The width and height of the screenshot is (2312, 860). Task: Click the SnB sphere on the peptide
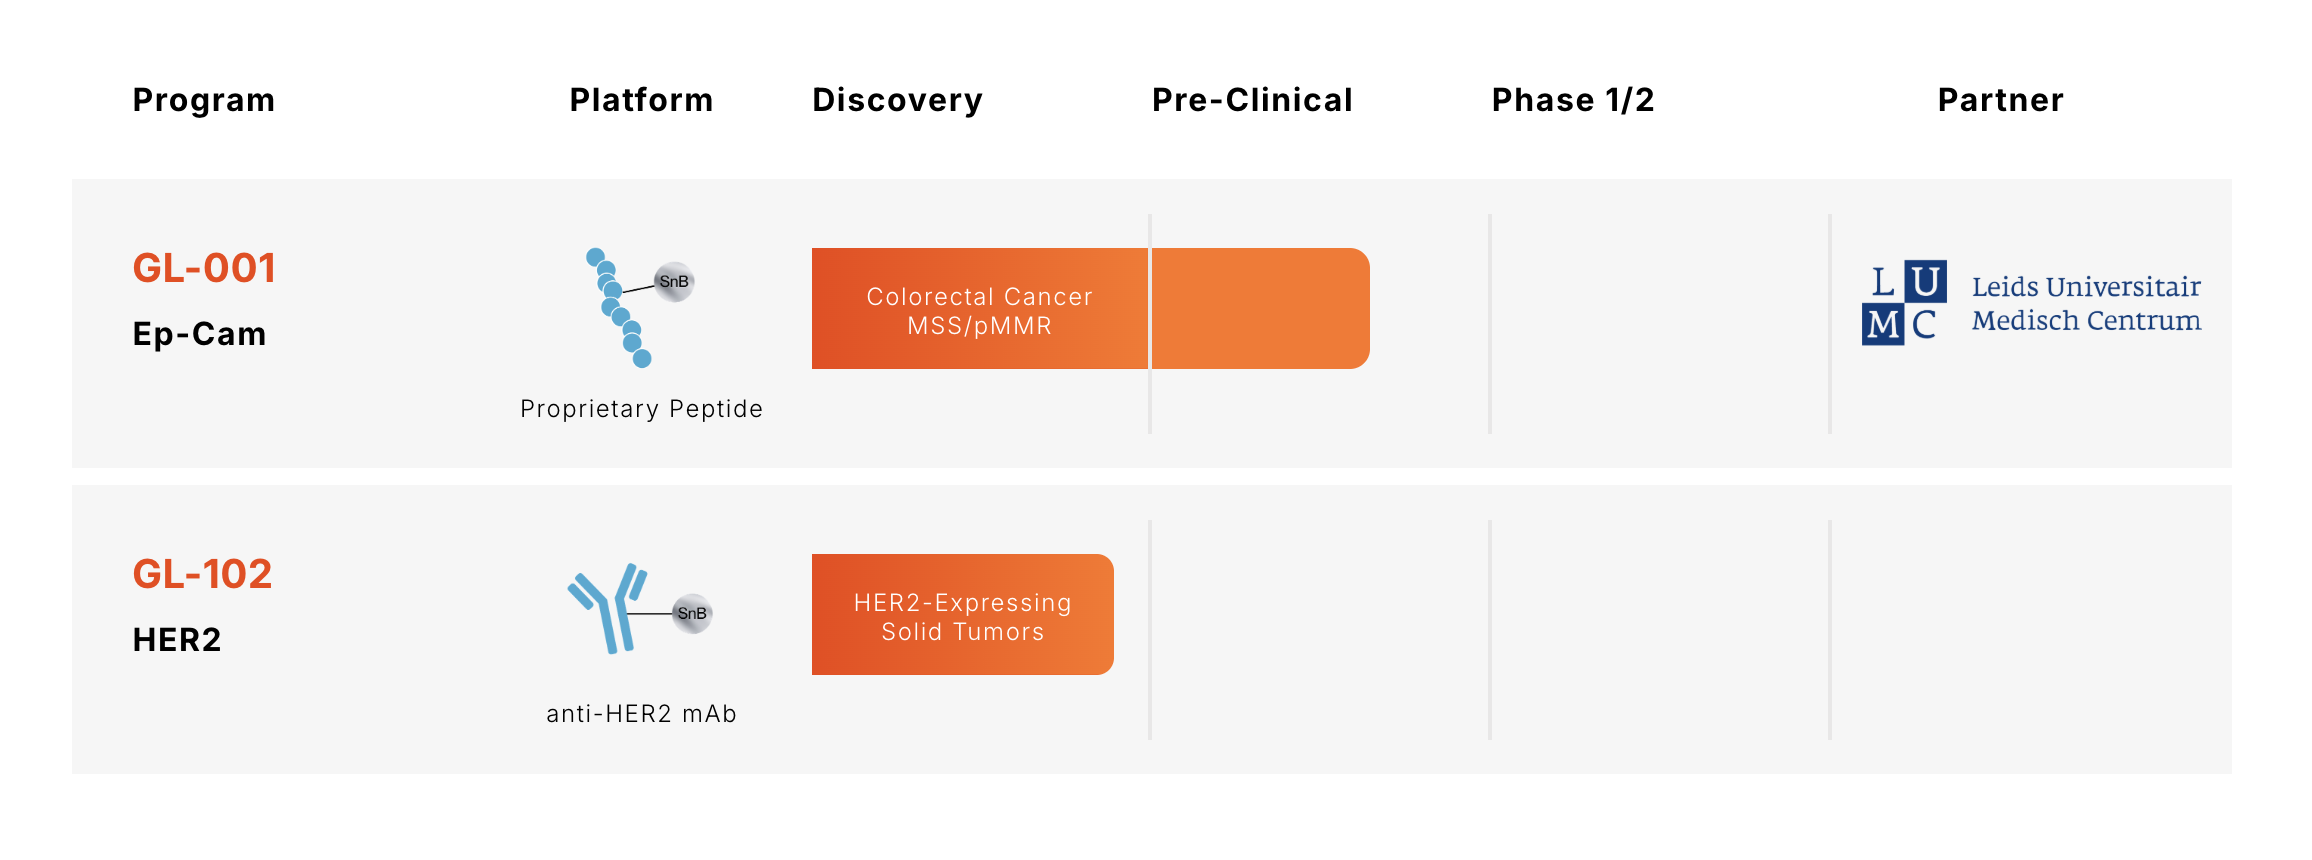[674, 282]
